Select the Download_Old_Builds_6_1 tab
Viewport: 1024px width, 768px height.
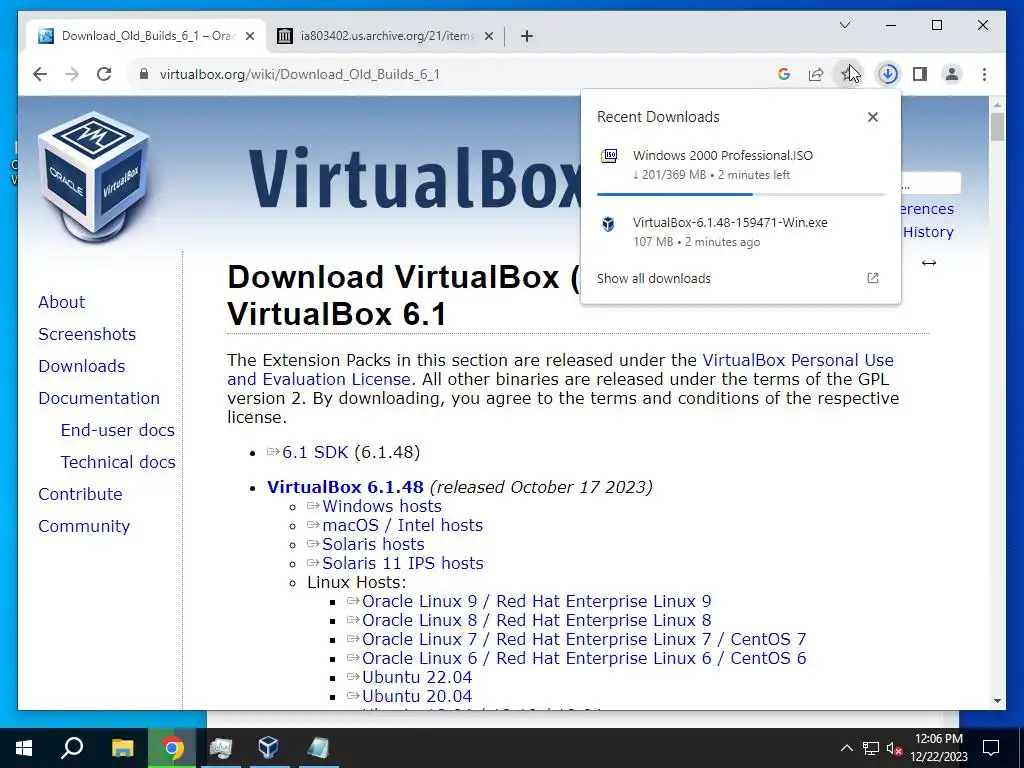click(146, 36)
